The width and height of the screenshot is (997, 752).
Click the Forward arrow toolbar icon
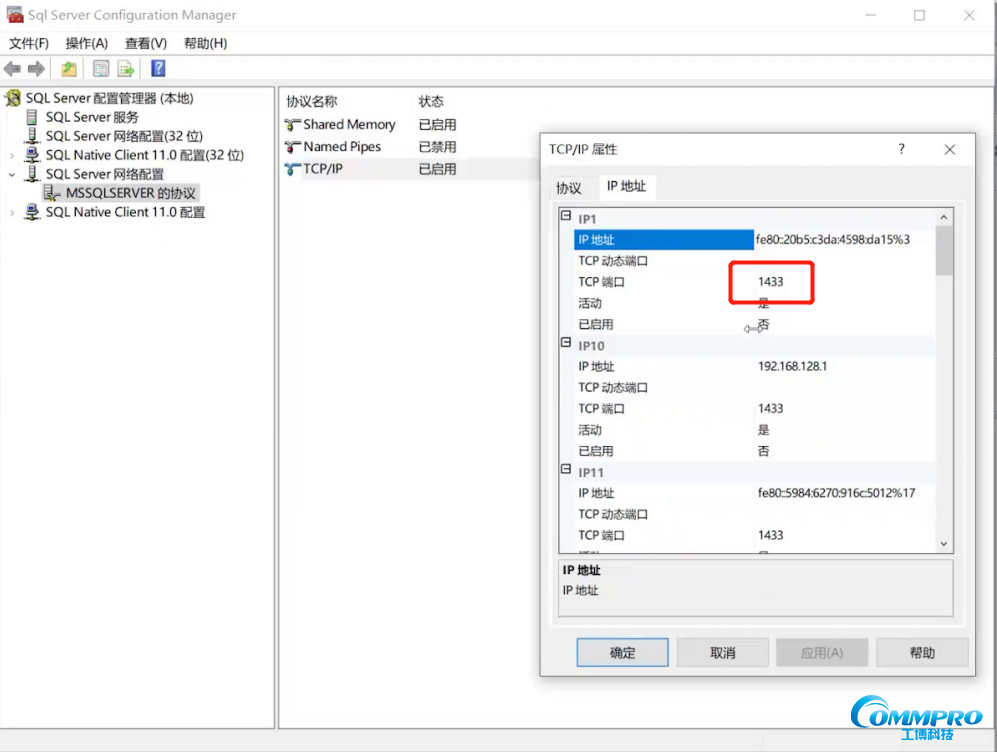click(x=36, y=69)
